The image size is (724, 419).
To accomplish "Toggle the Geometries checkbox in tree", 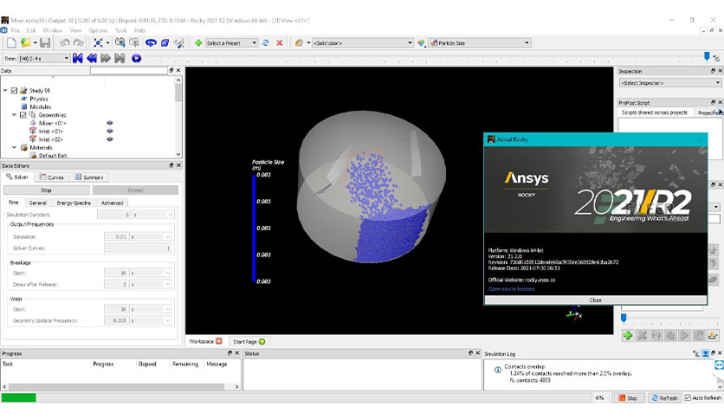I will point(21,115).
